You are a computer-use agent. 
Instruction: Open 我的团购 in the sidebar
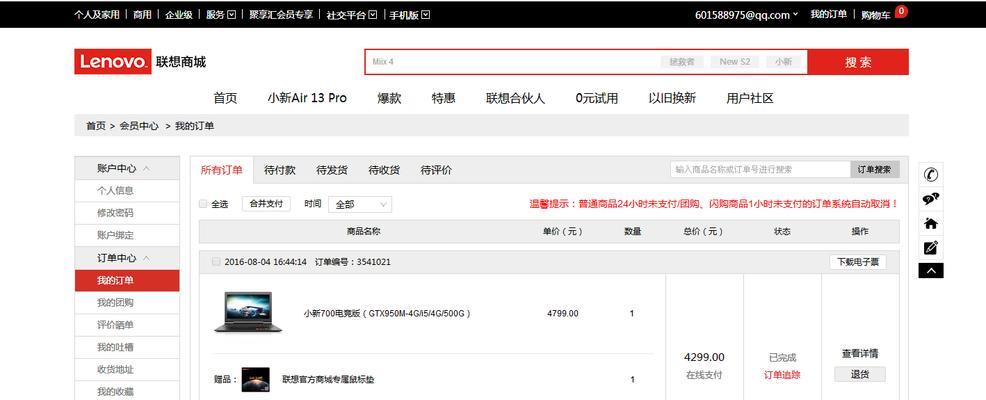tap(115, 303)
